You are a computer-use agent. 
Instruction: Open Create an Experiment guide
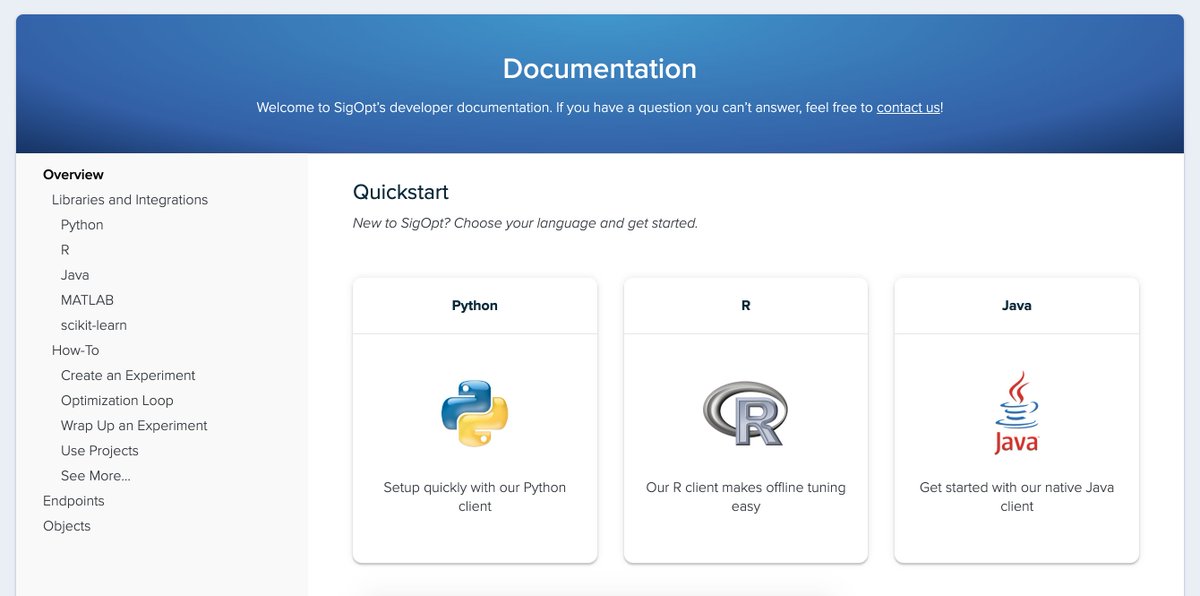pyautogui.click(x=128, y=375)
